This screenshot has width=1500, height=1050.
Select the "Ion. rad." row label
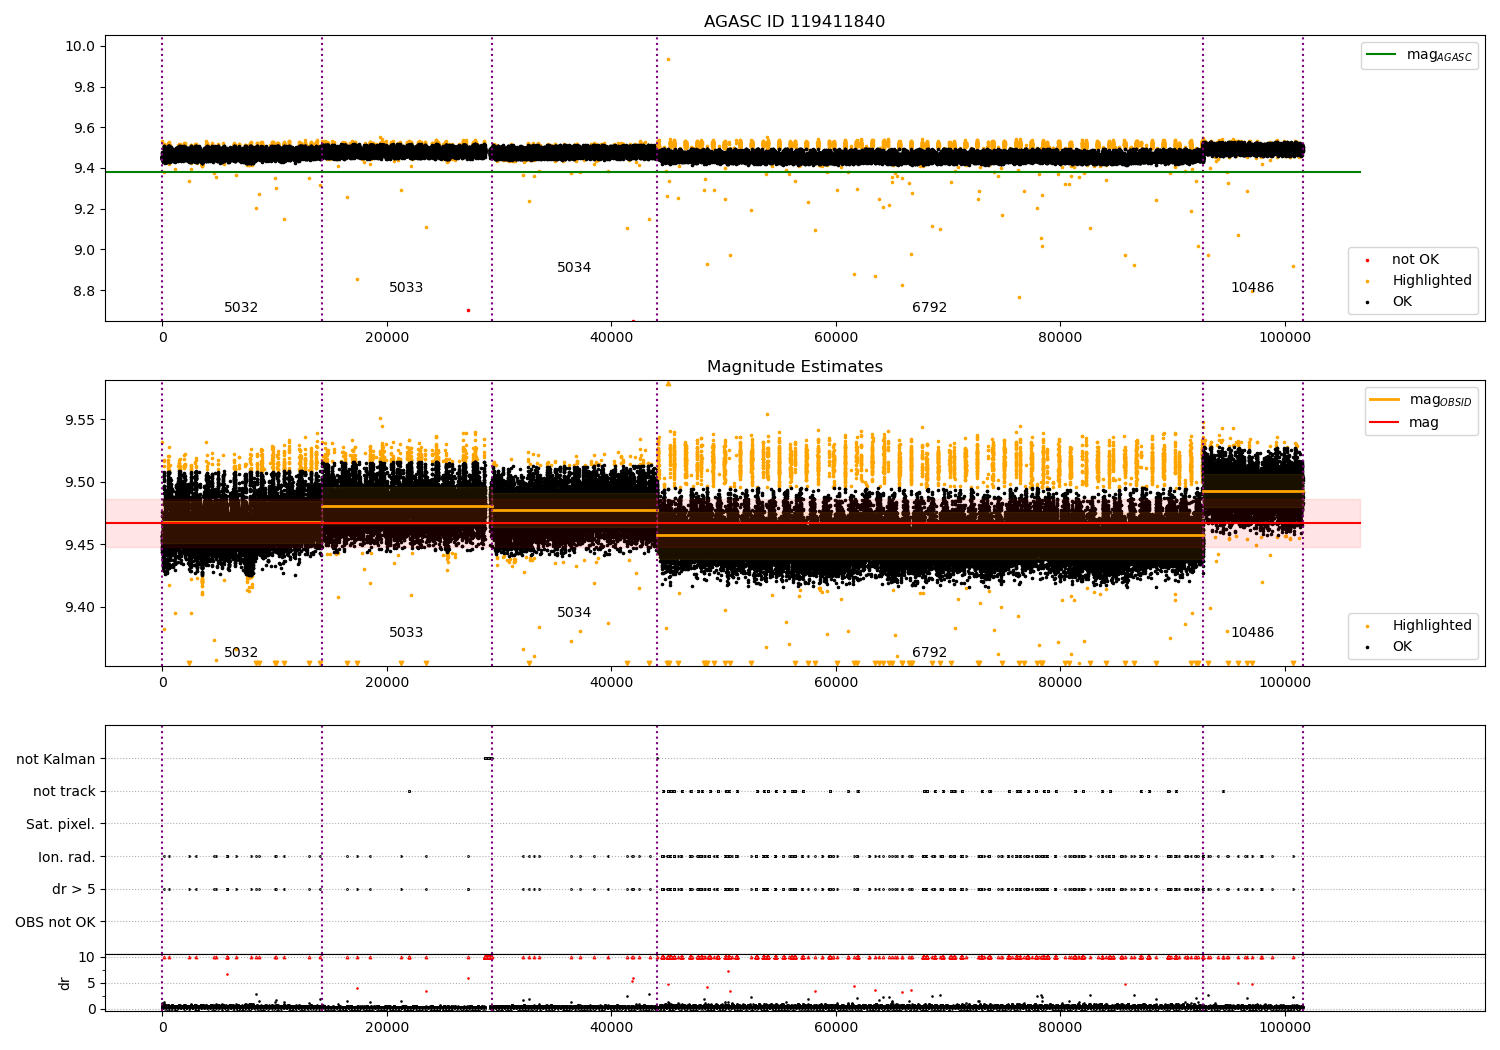[67, 857]
